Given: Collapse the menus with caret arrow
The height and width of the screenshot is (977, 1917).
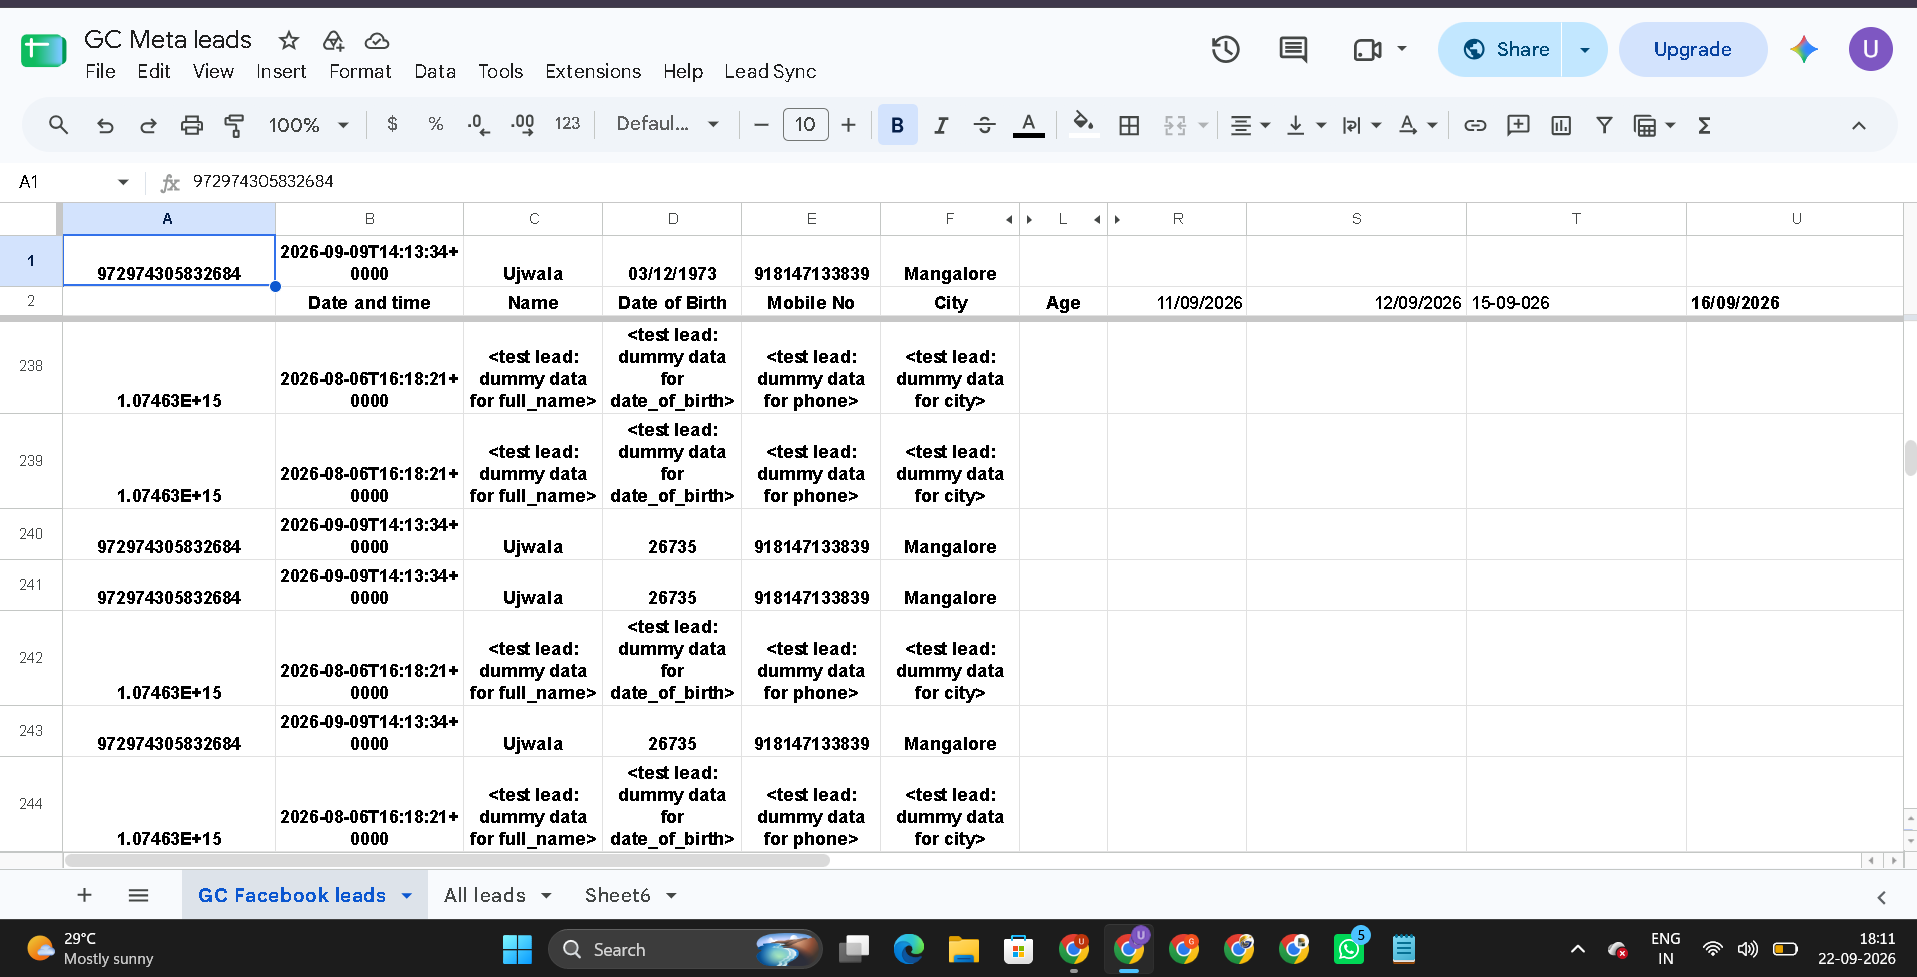Looking at the screenshot, I should click(1859, 125).
